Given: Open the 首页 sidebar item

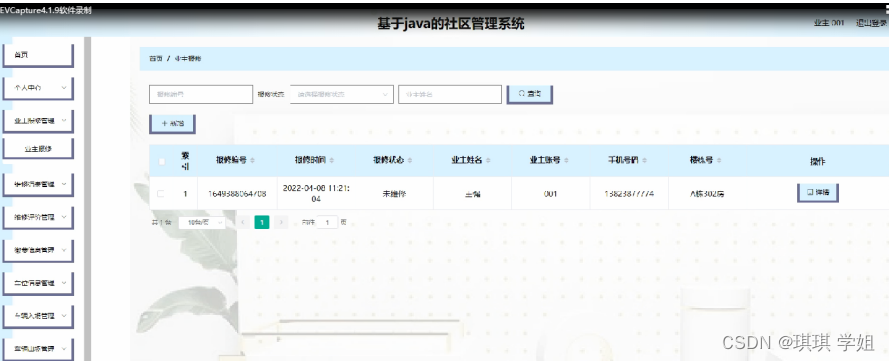Looking at the screenshot, I should coord(38,55).
